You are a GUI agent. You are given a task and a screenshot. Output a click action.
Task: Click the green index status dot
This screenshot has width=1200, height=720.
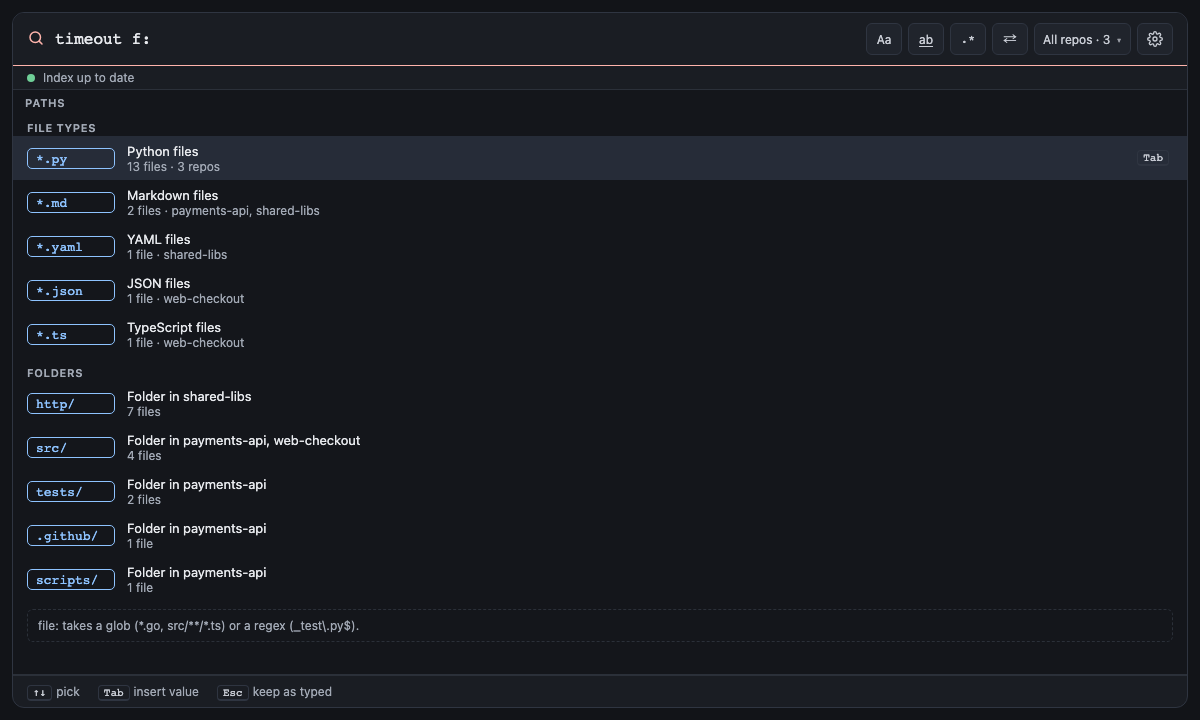[x=31, y=78]
